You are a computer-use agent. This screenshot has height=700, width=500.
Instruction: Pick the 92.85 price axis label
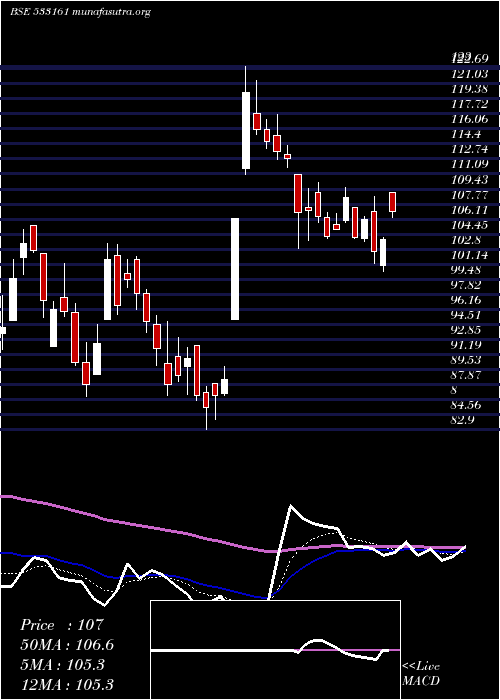(x=466, y=330)
